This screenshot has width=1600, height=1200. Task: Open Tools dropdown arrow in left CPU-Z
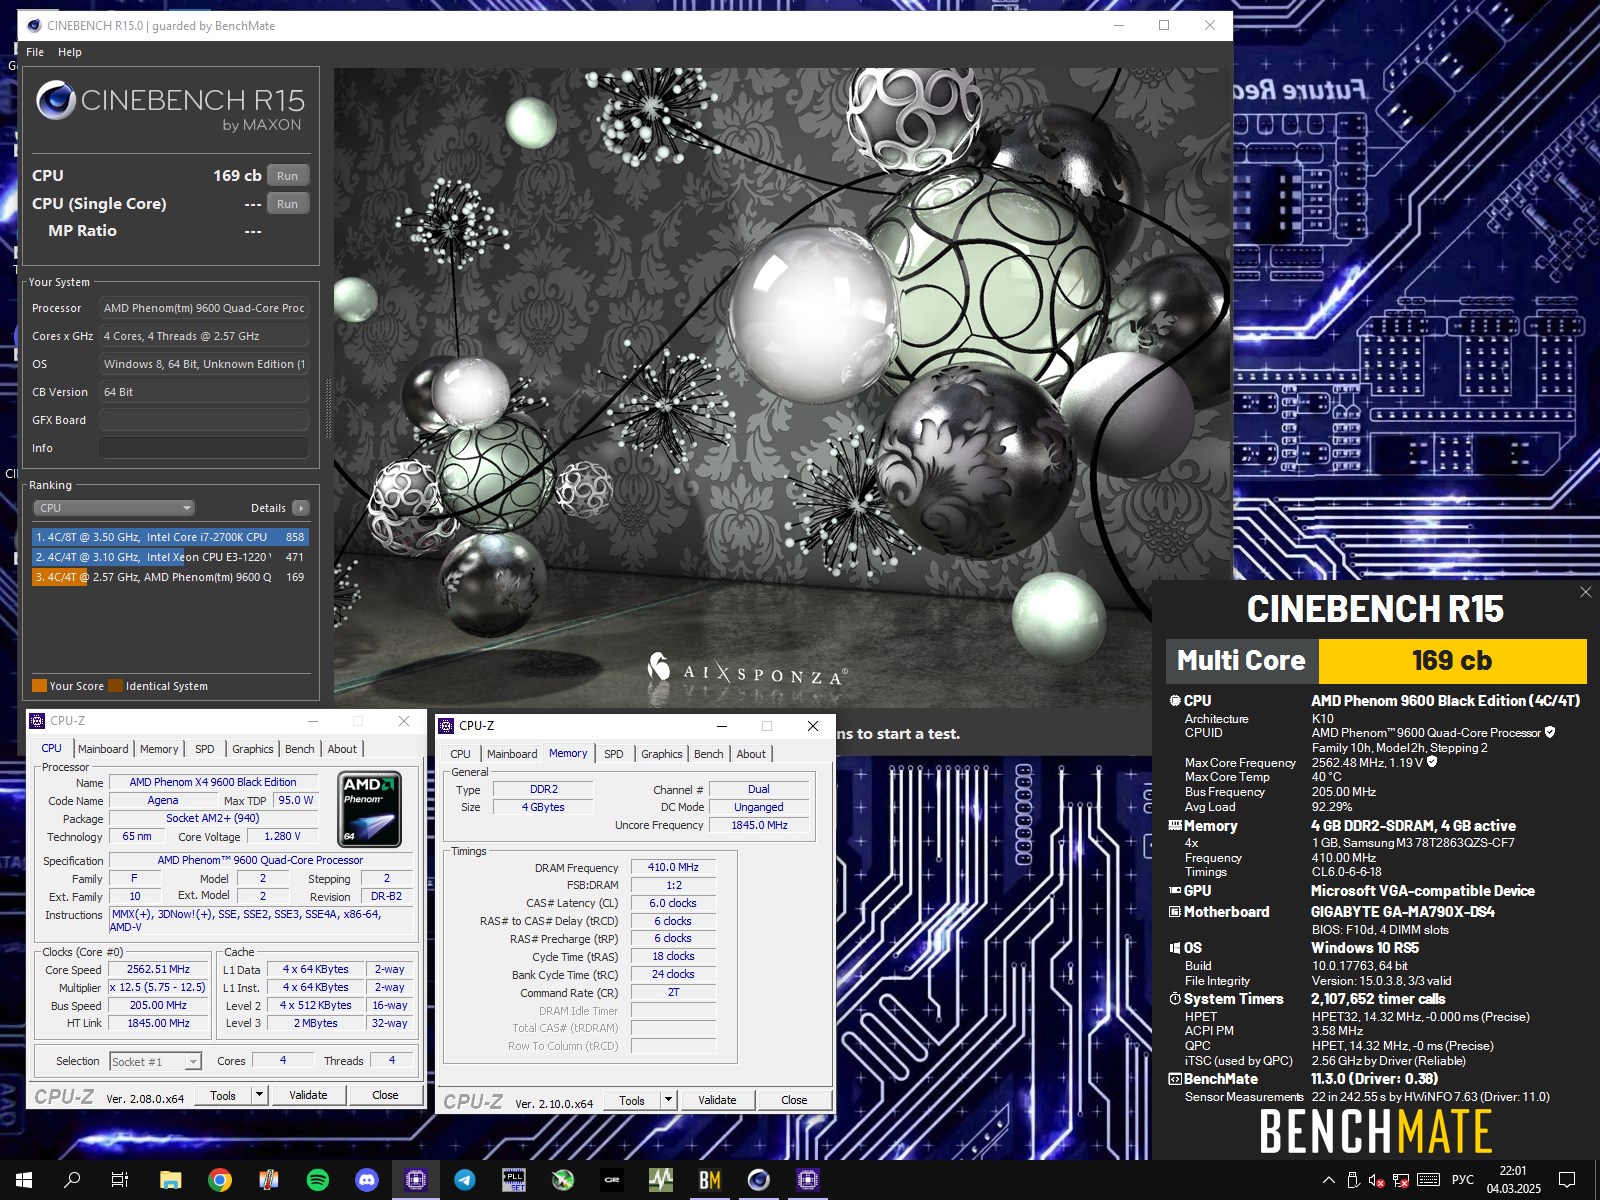point(259,1095)
